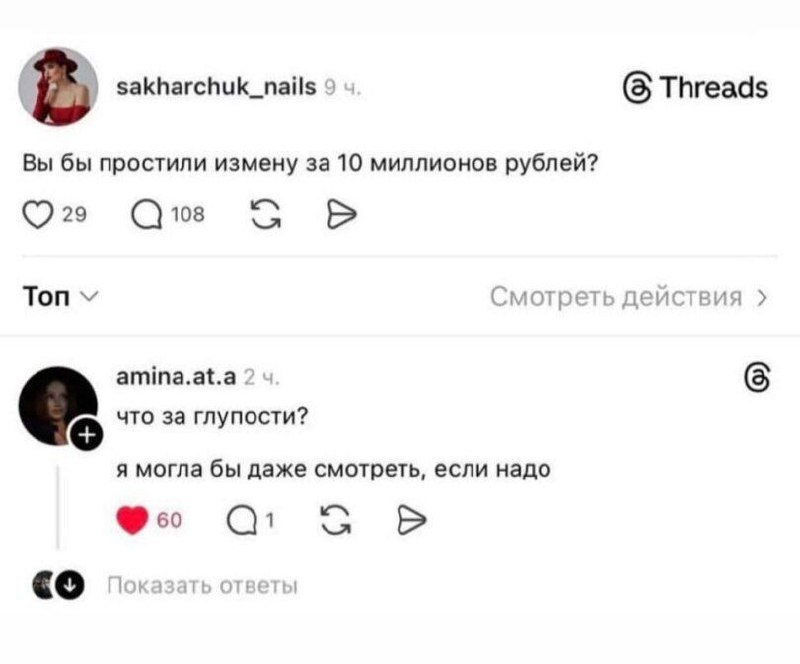Image resolution: width=800 pixels, height=664 pixels.
Task: Click the small Threads icon beside amina.at.a reply
Action: pyautogui.click(x=757, y=378)
